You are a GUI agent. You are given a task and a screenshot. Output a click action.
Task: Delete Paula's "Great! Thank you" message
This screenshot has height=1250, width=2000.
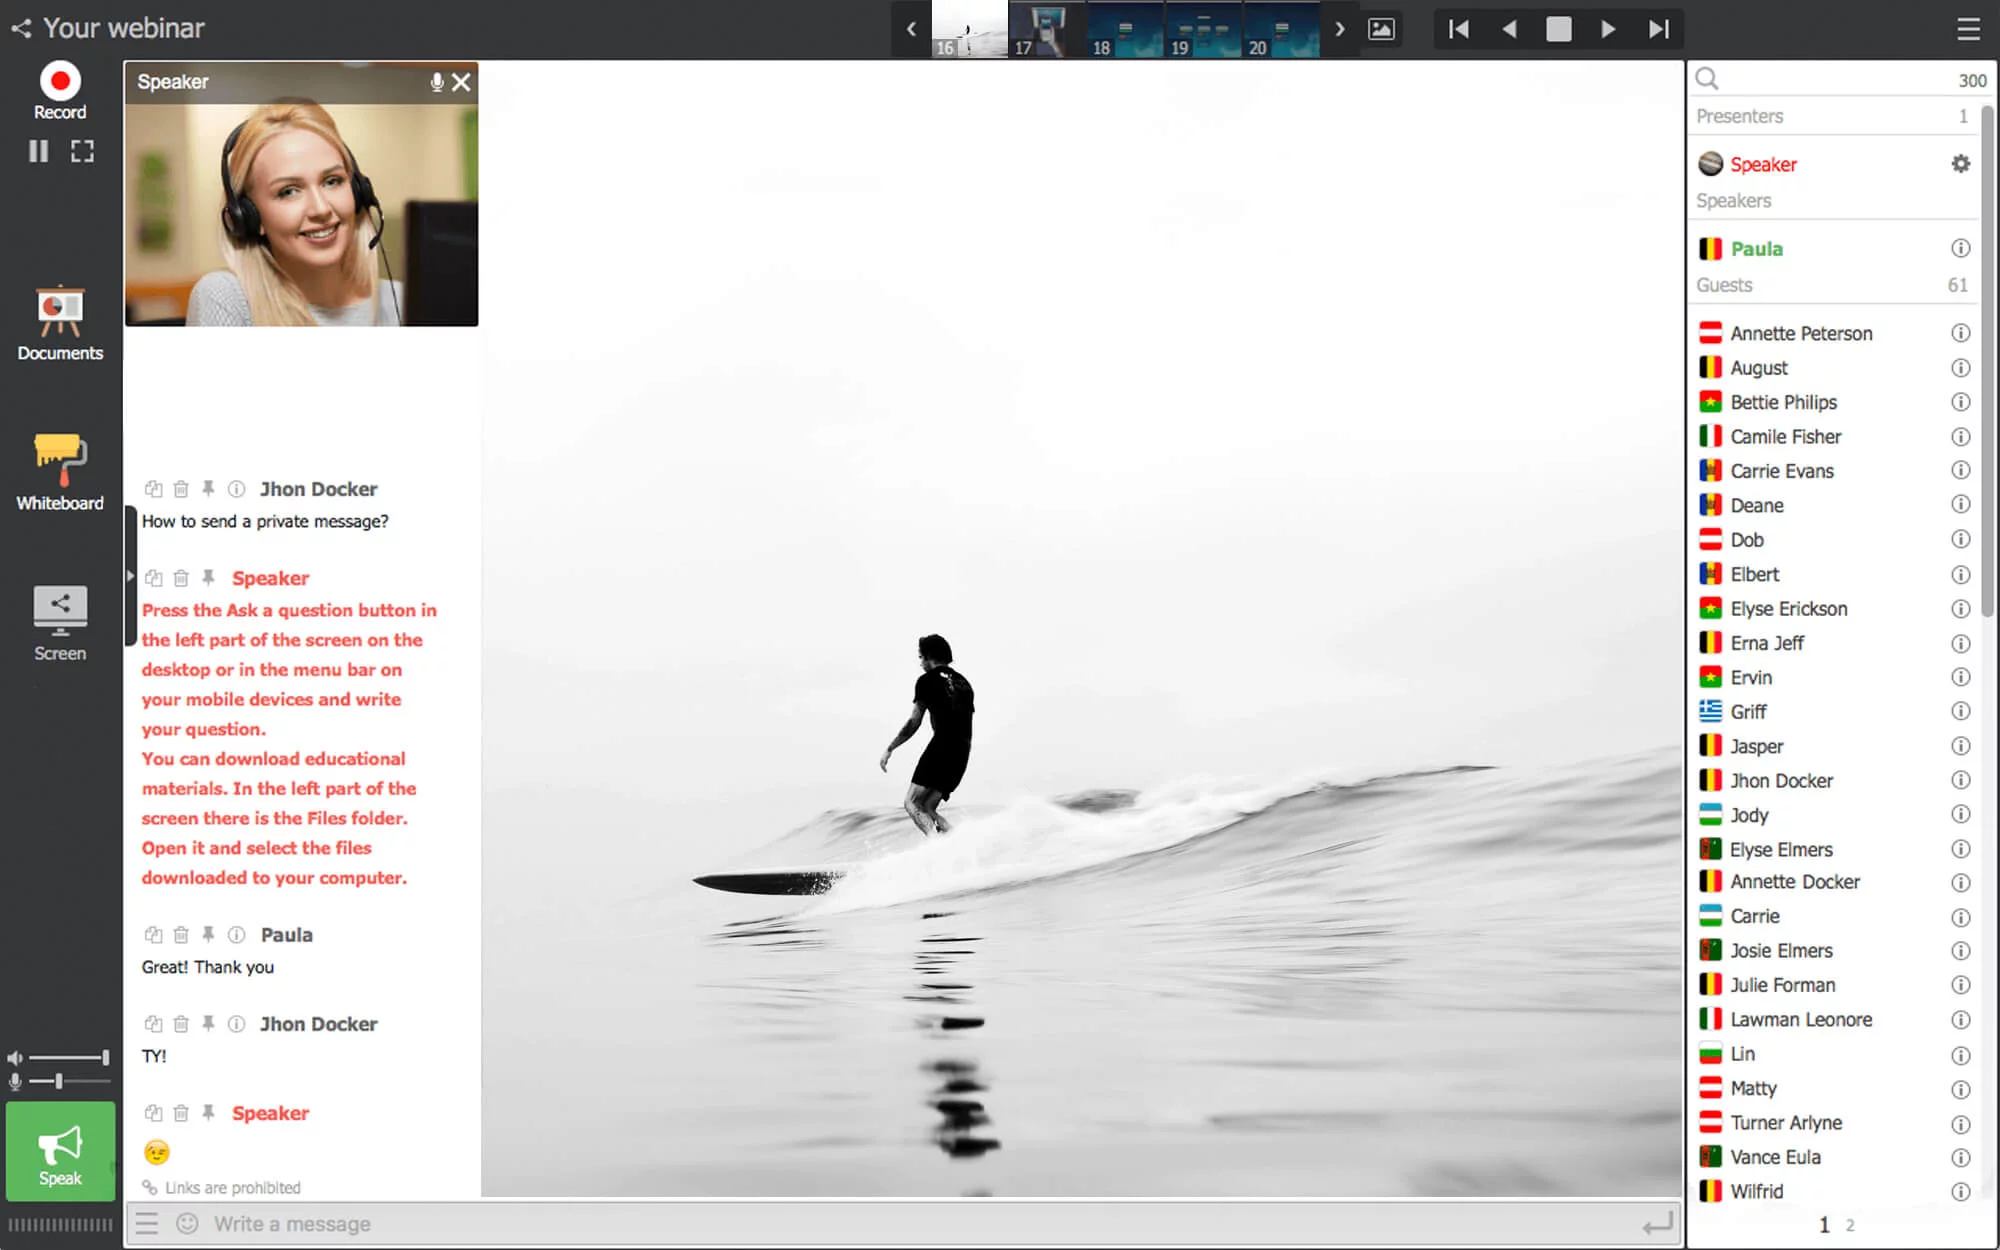[x=181, y=934]
